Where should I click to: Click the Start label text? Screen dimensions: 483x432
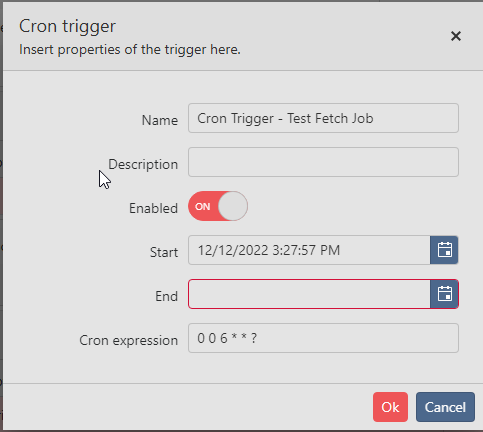(164, 252)
